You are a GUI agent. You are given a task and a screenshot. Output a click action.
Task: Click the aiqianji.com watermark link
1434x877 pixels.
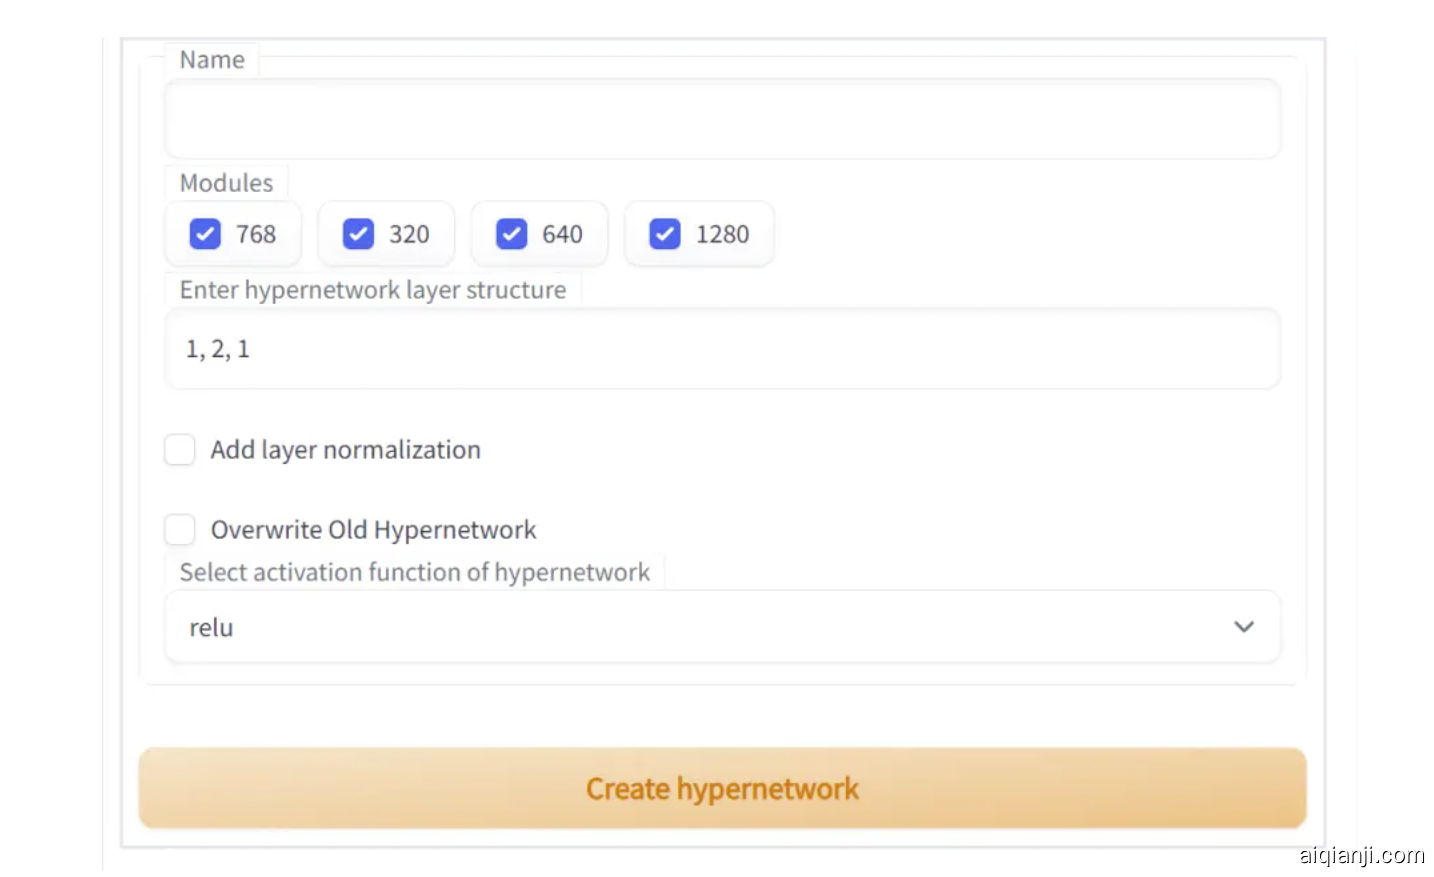[1361, 855]
